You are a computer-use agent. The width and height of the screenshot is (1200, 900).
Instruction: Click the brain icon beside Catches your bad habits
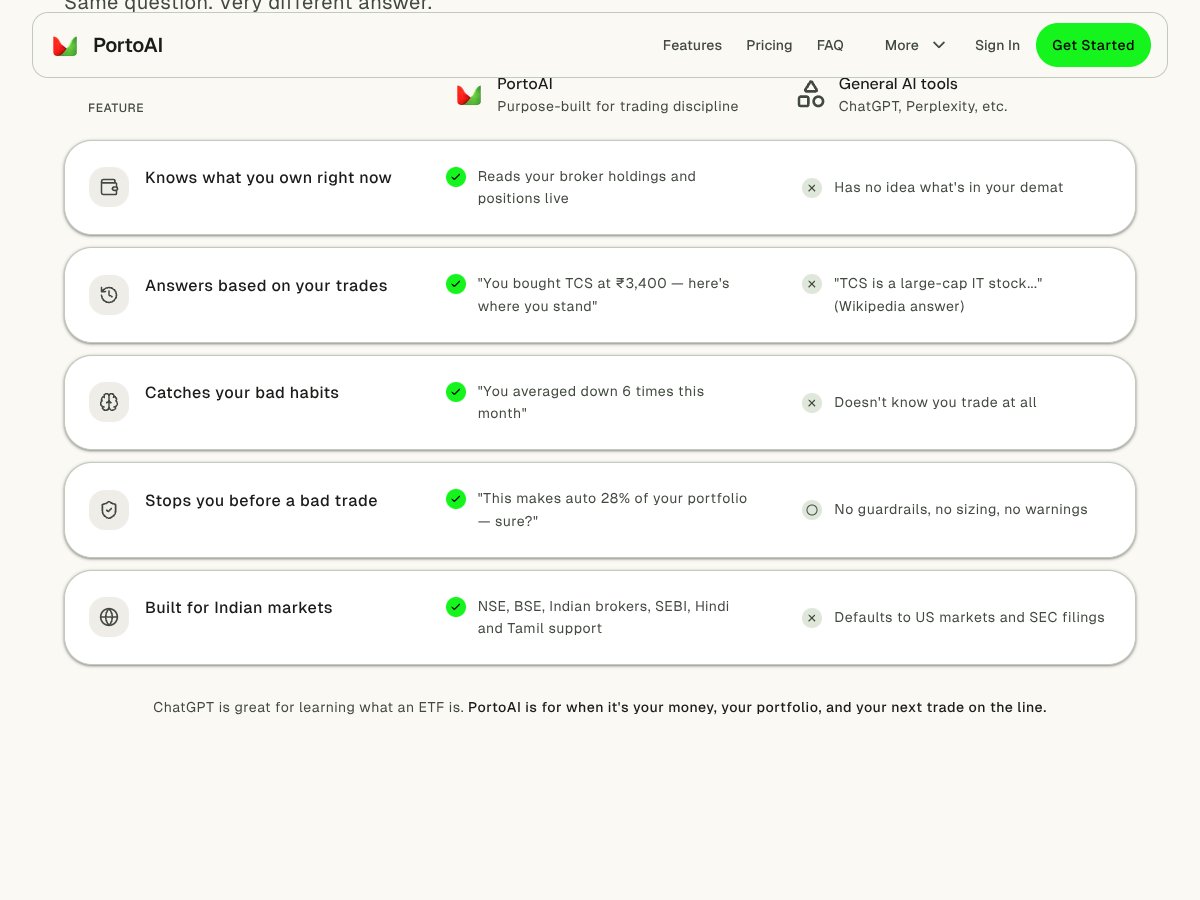click(109, 402)
